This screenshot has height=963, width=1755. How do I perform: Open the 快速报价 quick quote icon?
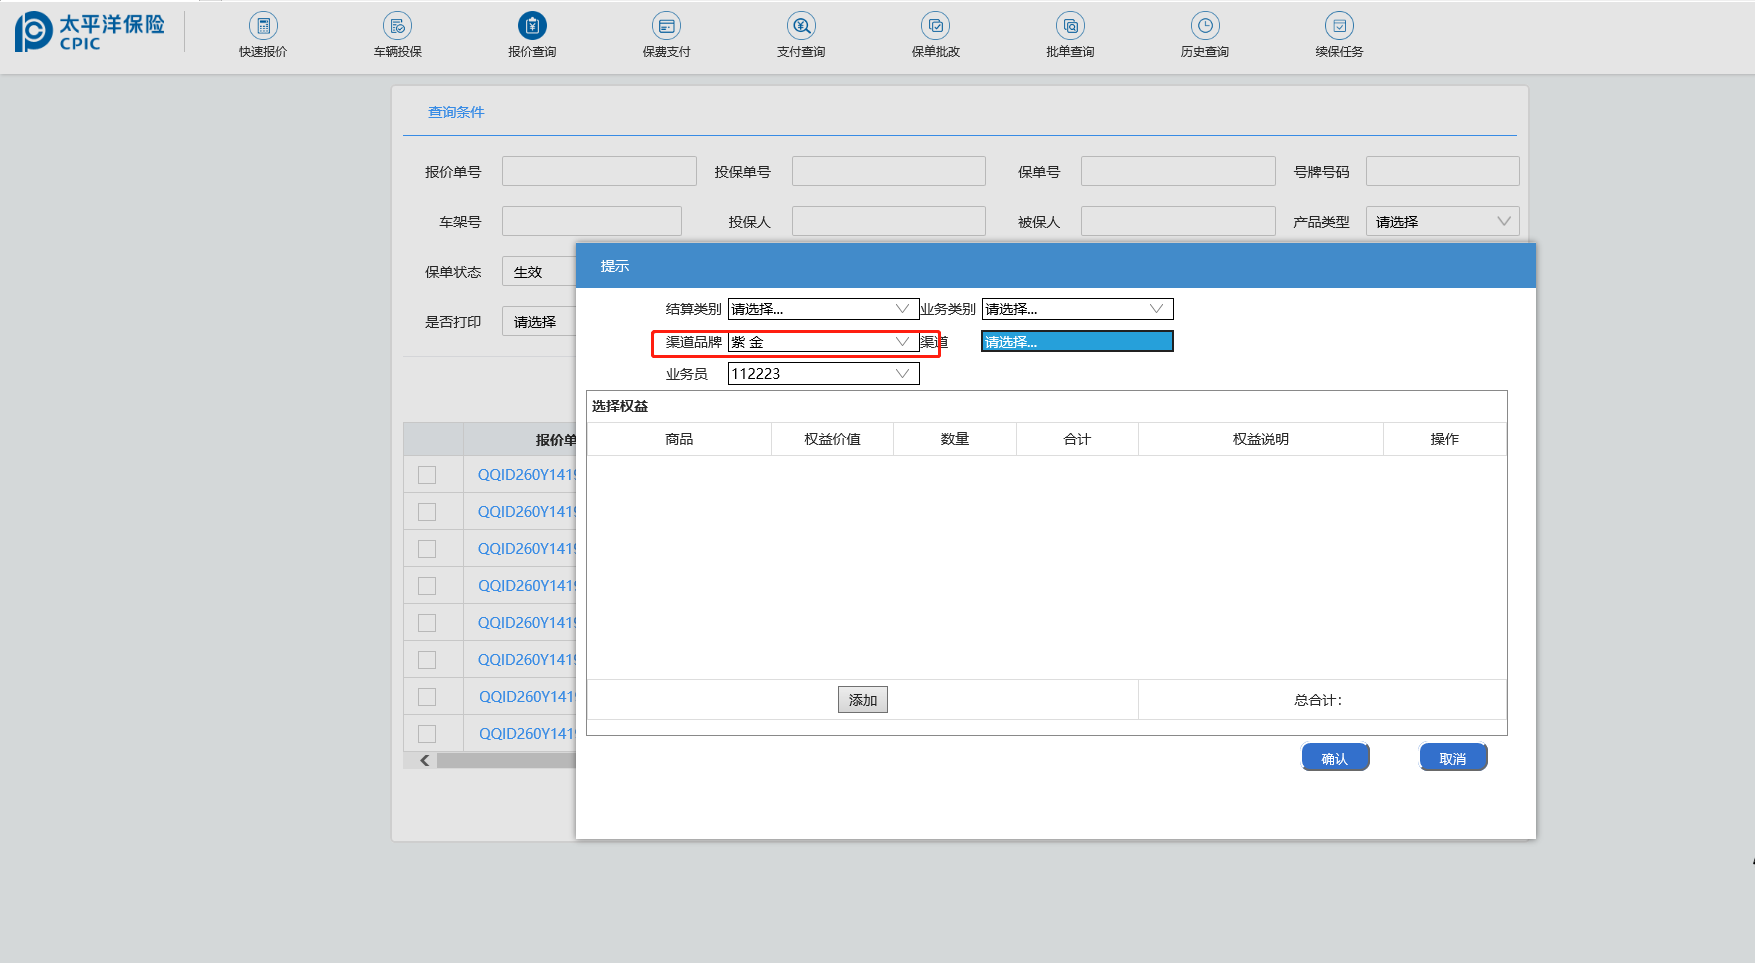tap(263, 27)
